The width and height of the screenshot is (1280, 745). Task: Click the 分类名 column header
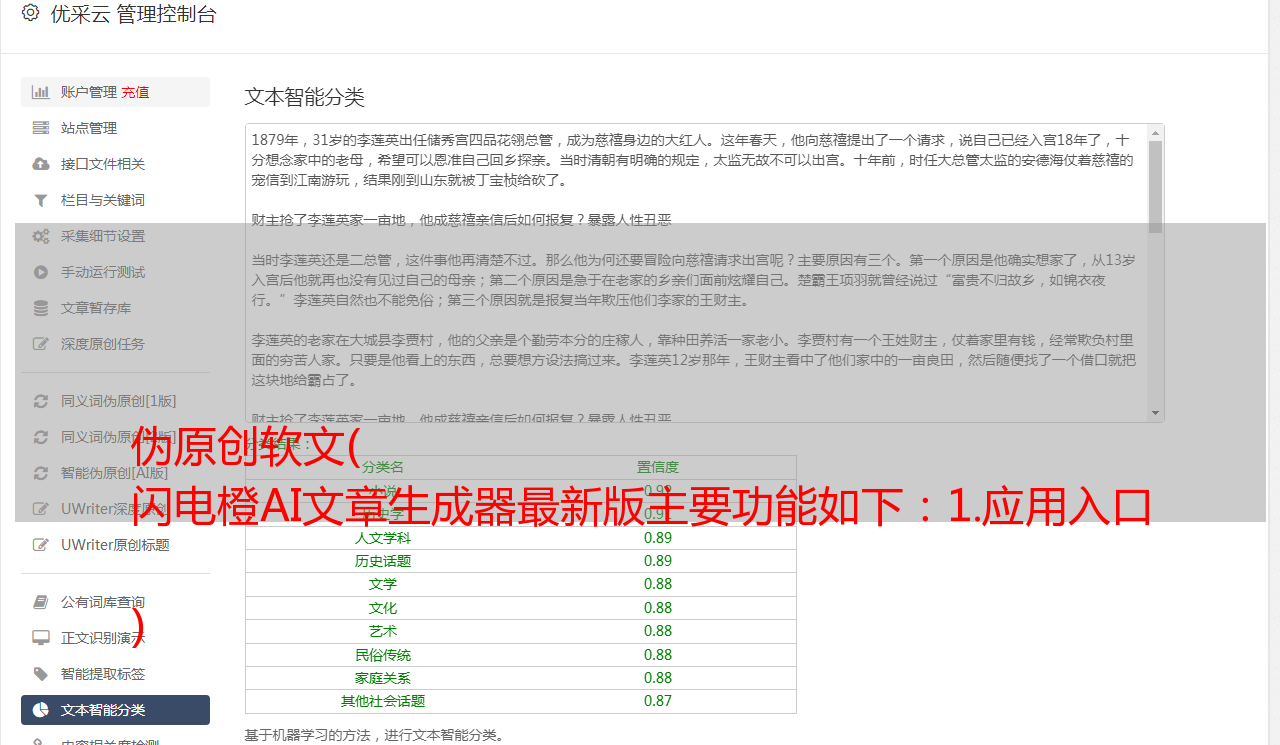click(x=383, y=467)
